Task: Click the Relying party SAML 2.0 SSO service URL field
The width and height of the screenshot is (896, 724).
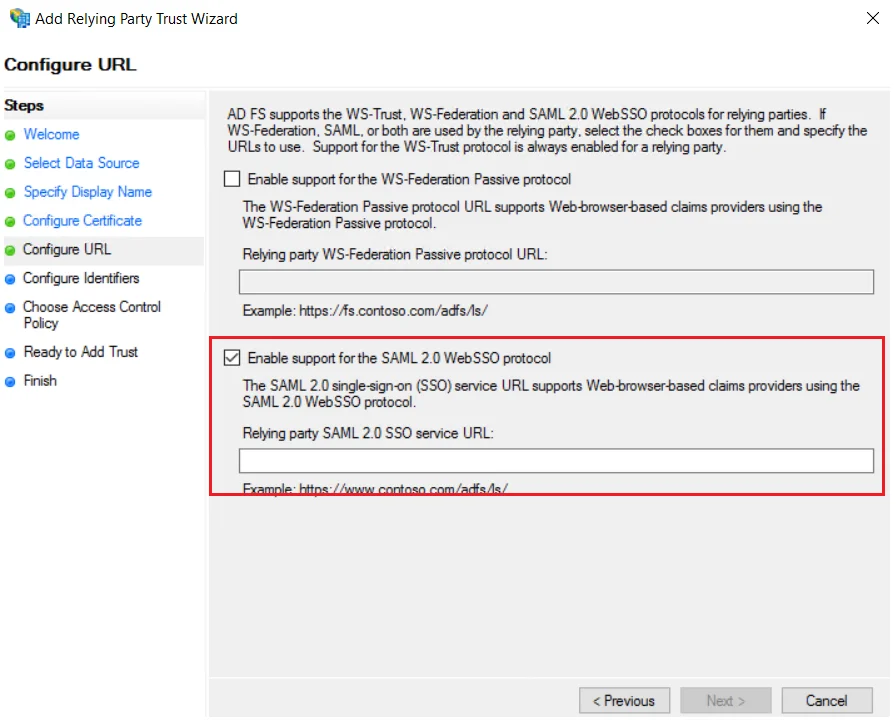Action: 558,460
